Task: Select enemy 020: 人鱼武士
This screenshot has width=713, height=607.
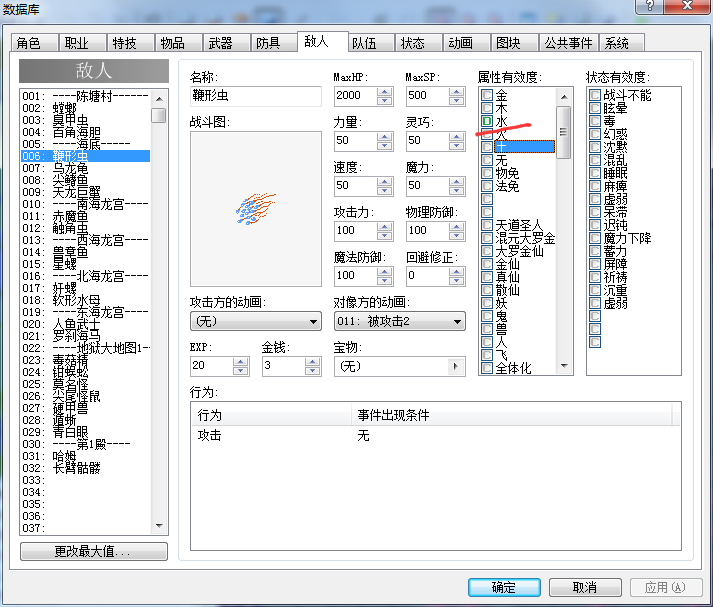Action: pyautogui.click(x=85, y=324)
